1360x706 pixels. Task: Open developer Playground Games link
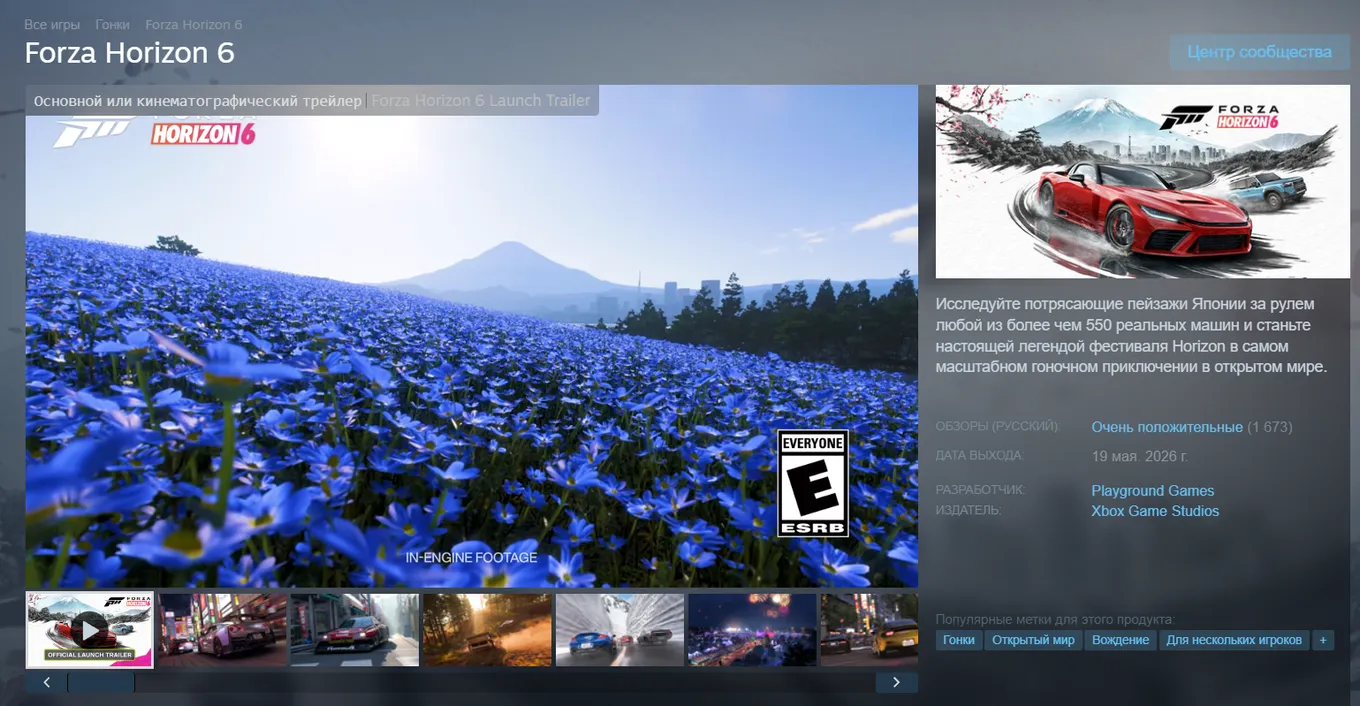point(1153,491)
